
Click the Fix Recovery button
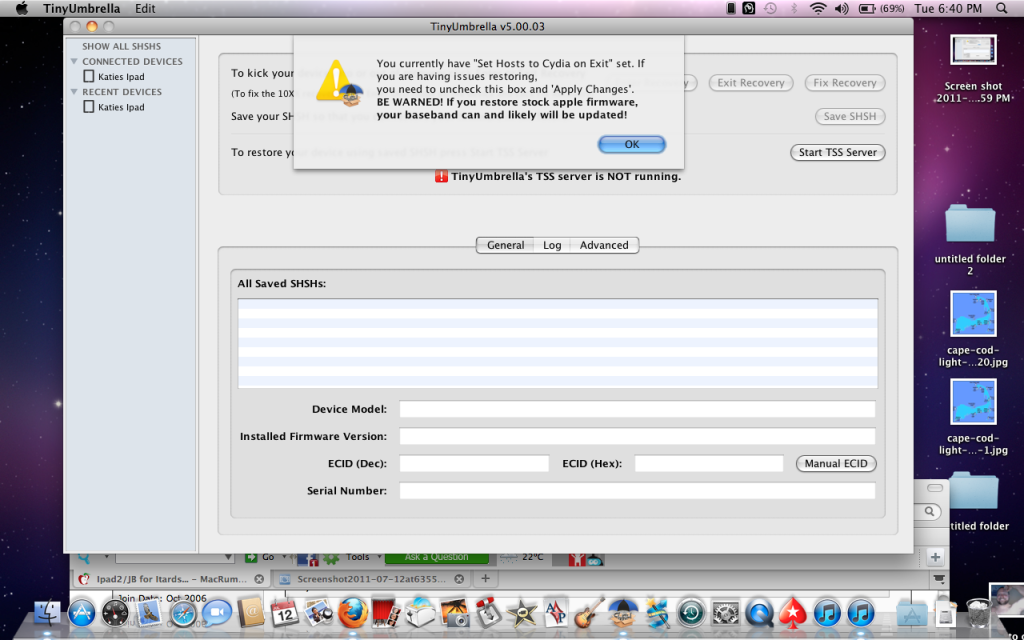(844, 83)
